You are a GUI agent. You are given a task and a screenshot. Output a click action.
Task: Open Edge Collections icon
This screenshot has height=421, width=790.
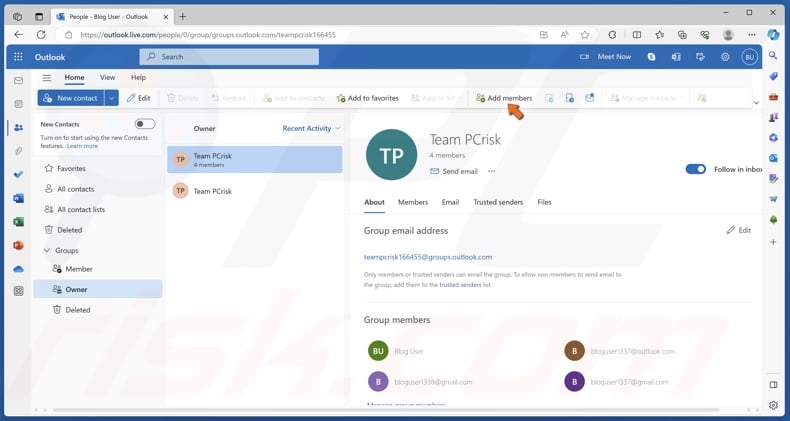pos(682,35)
